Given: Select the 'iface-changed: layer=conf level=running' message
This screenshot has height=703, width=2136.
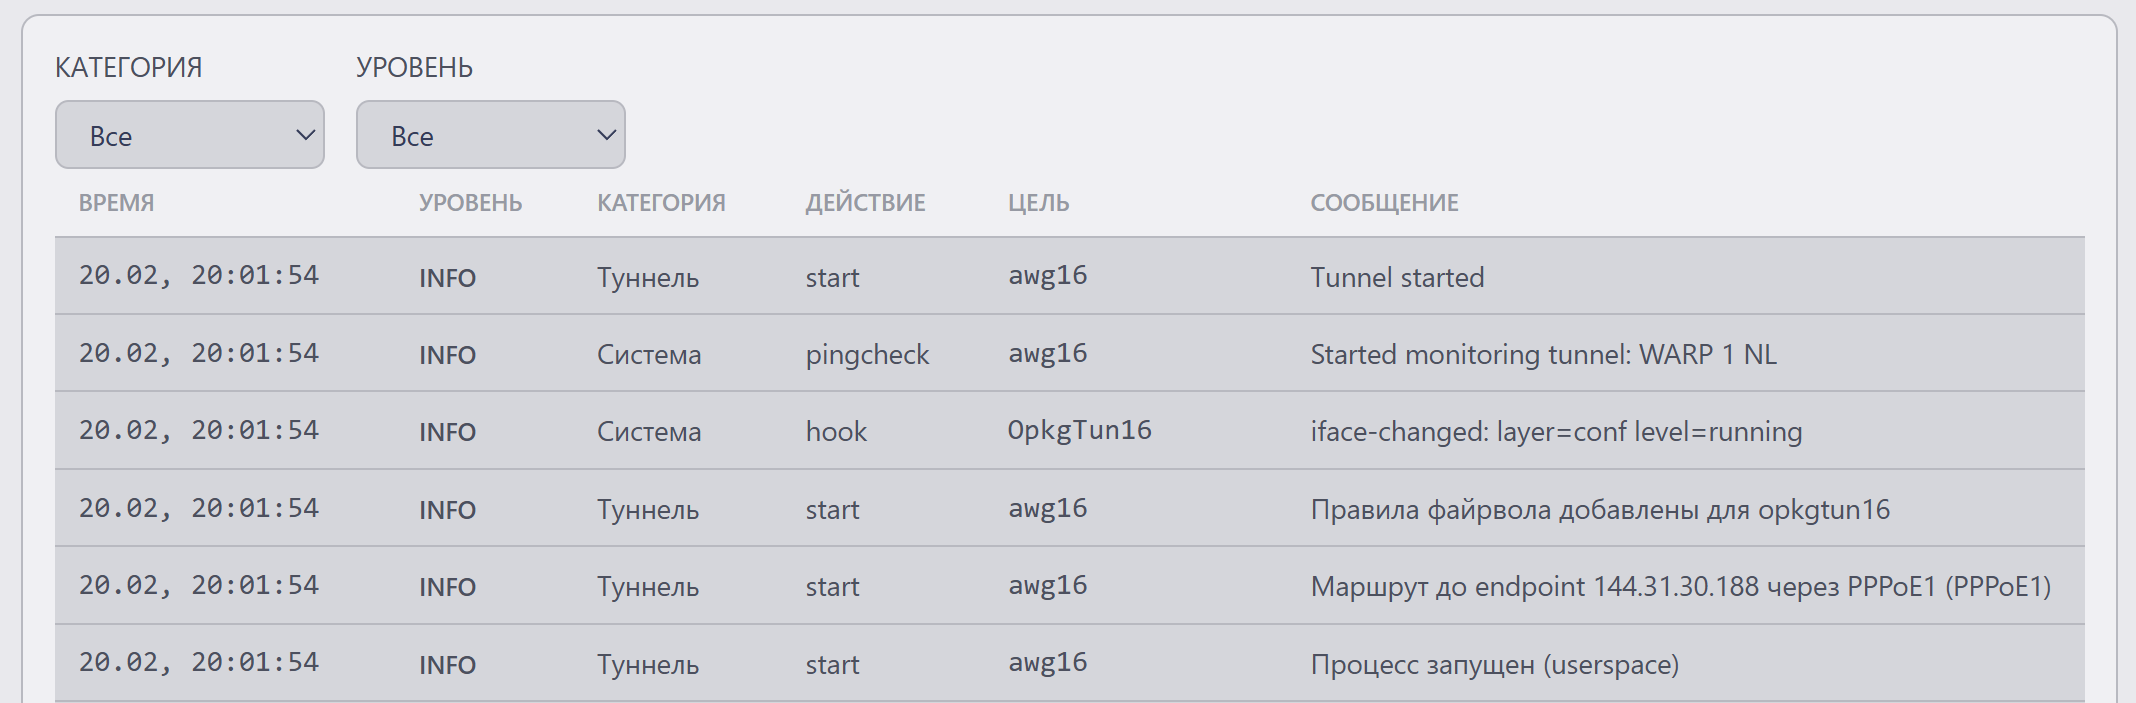Looking at the screenshot, I should tap(1556, 432).
